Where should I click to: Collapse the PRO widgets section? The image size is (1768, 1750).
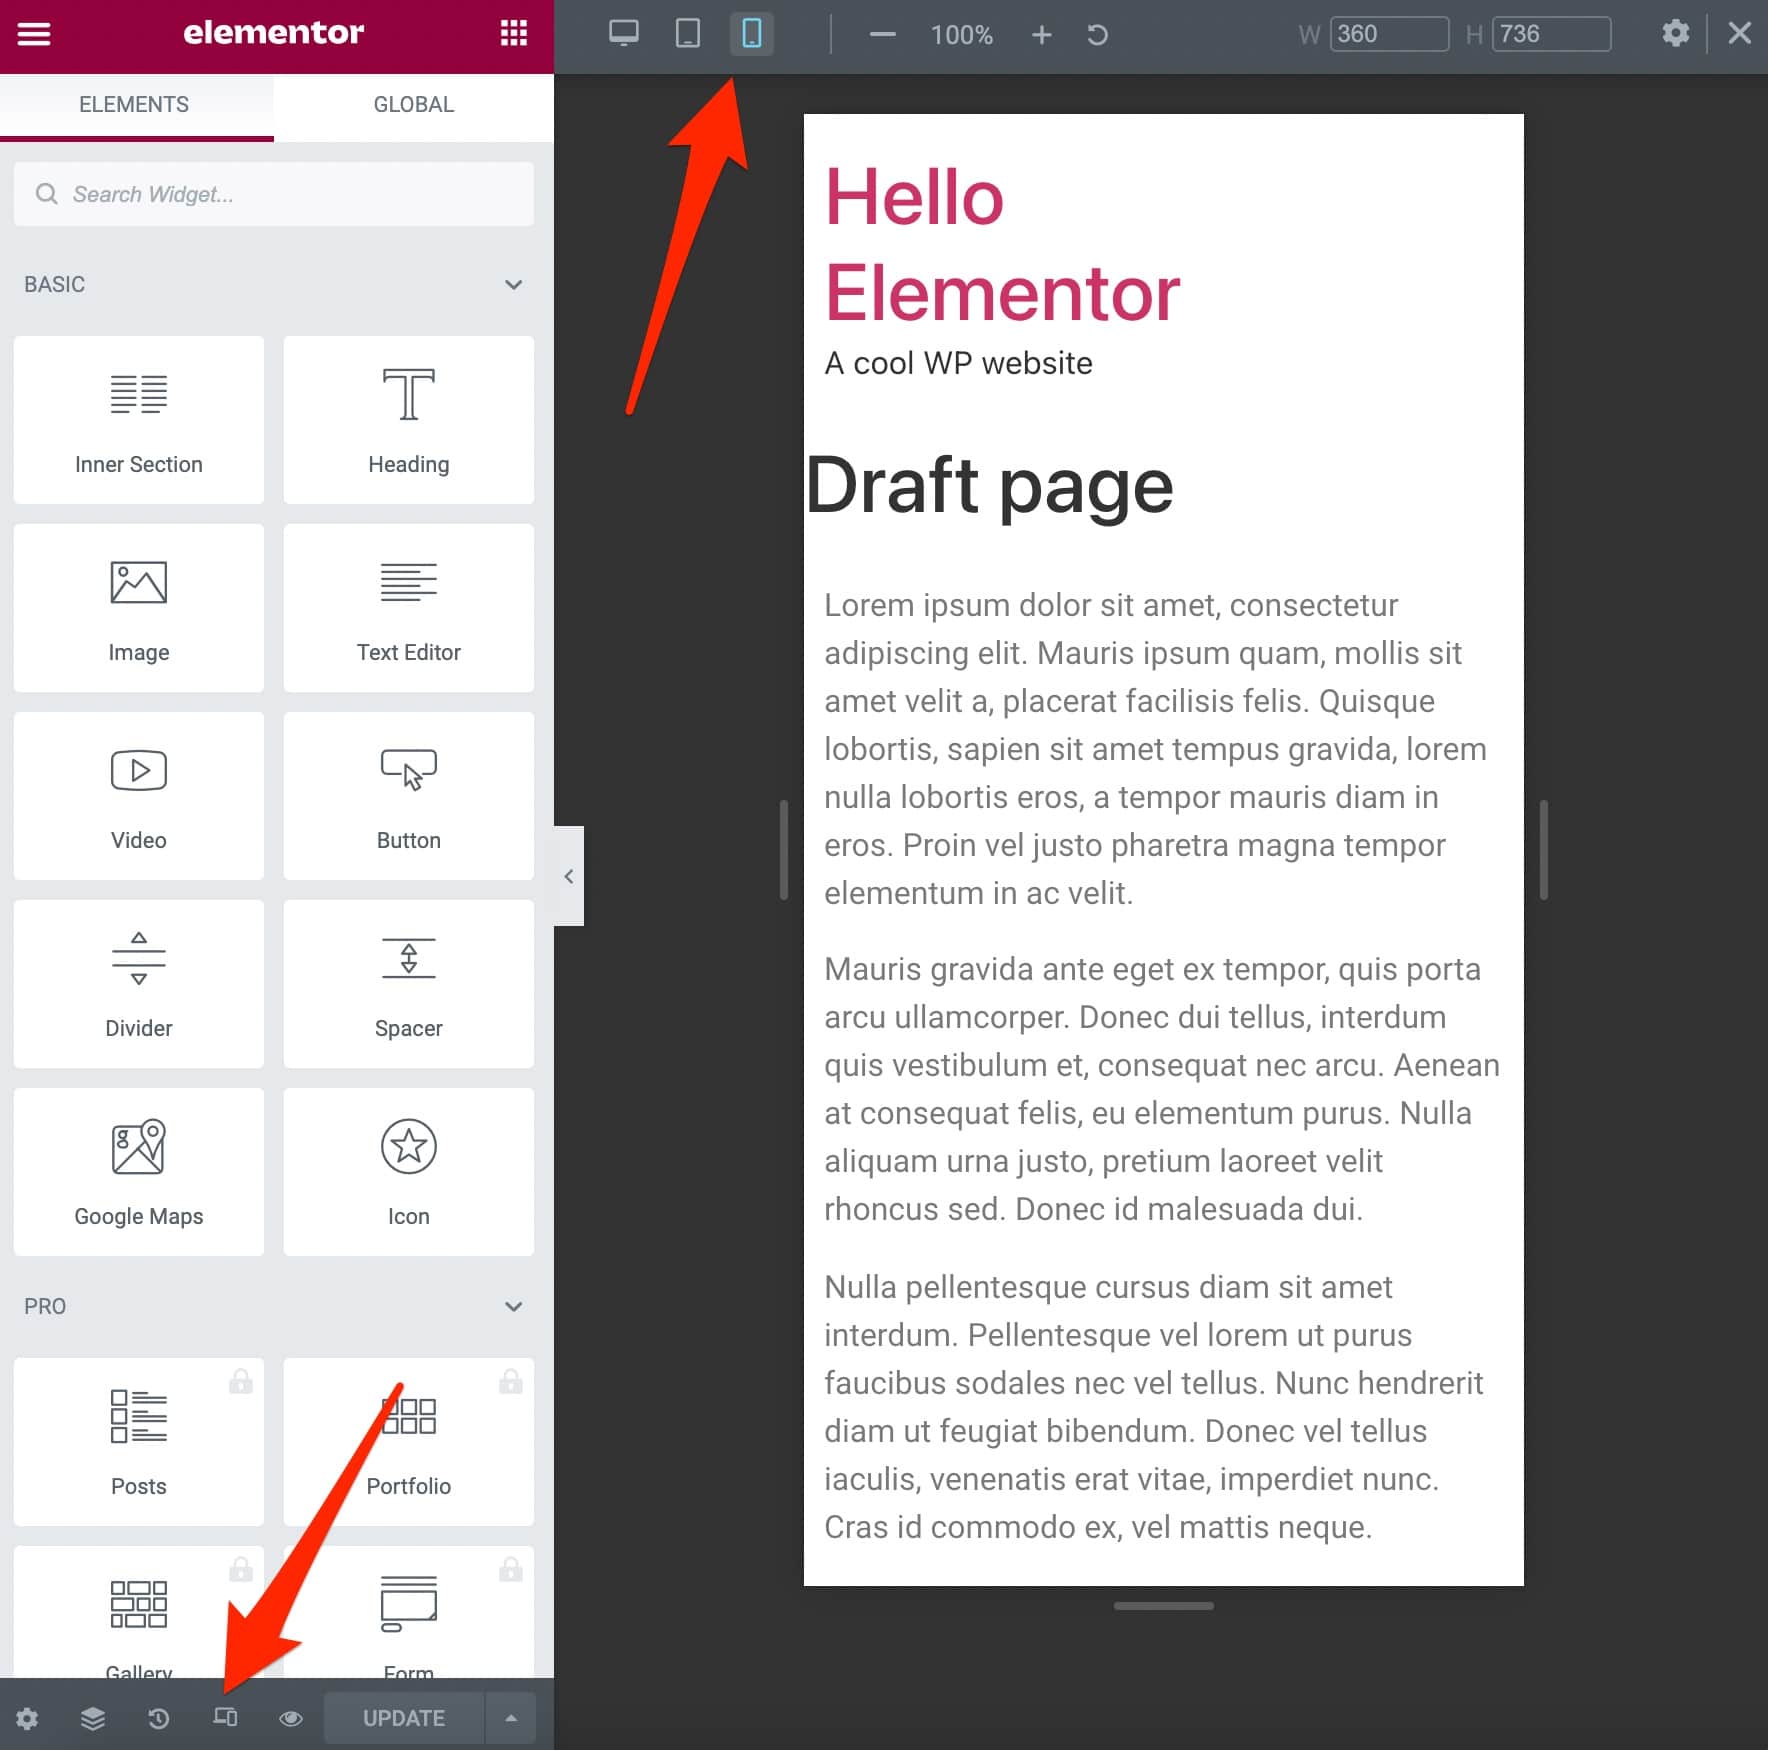(514, 1306)
